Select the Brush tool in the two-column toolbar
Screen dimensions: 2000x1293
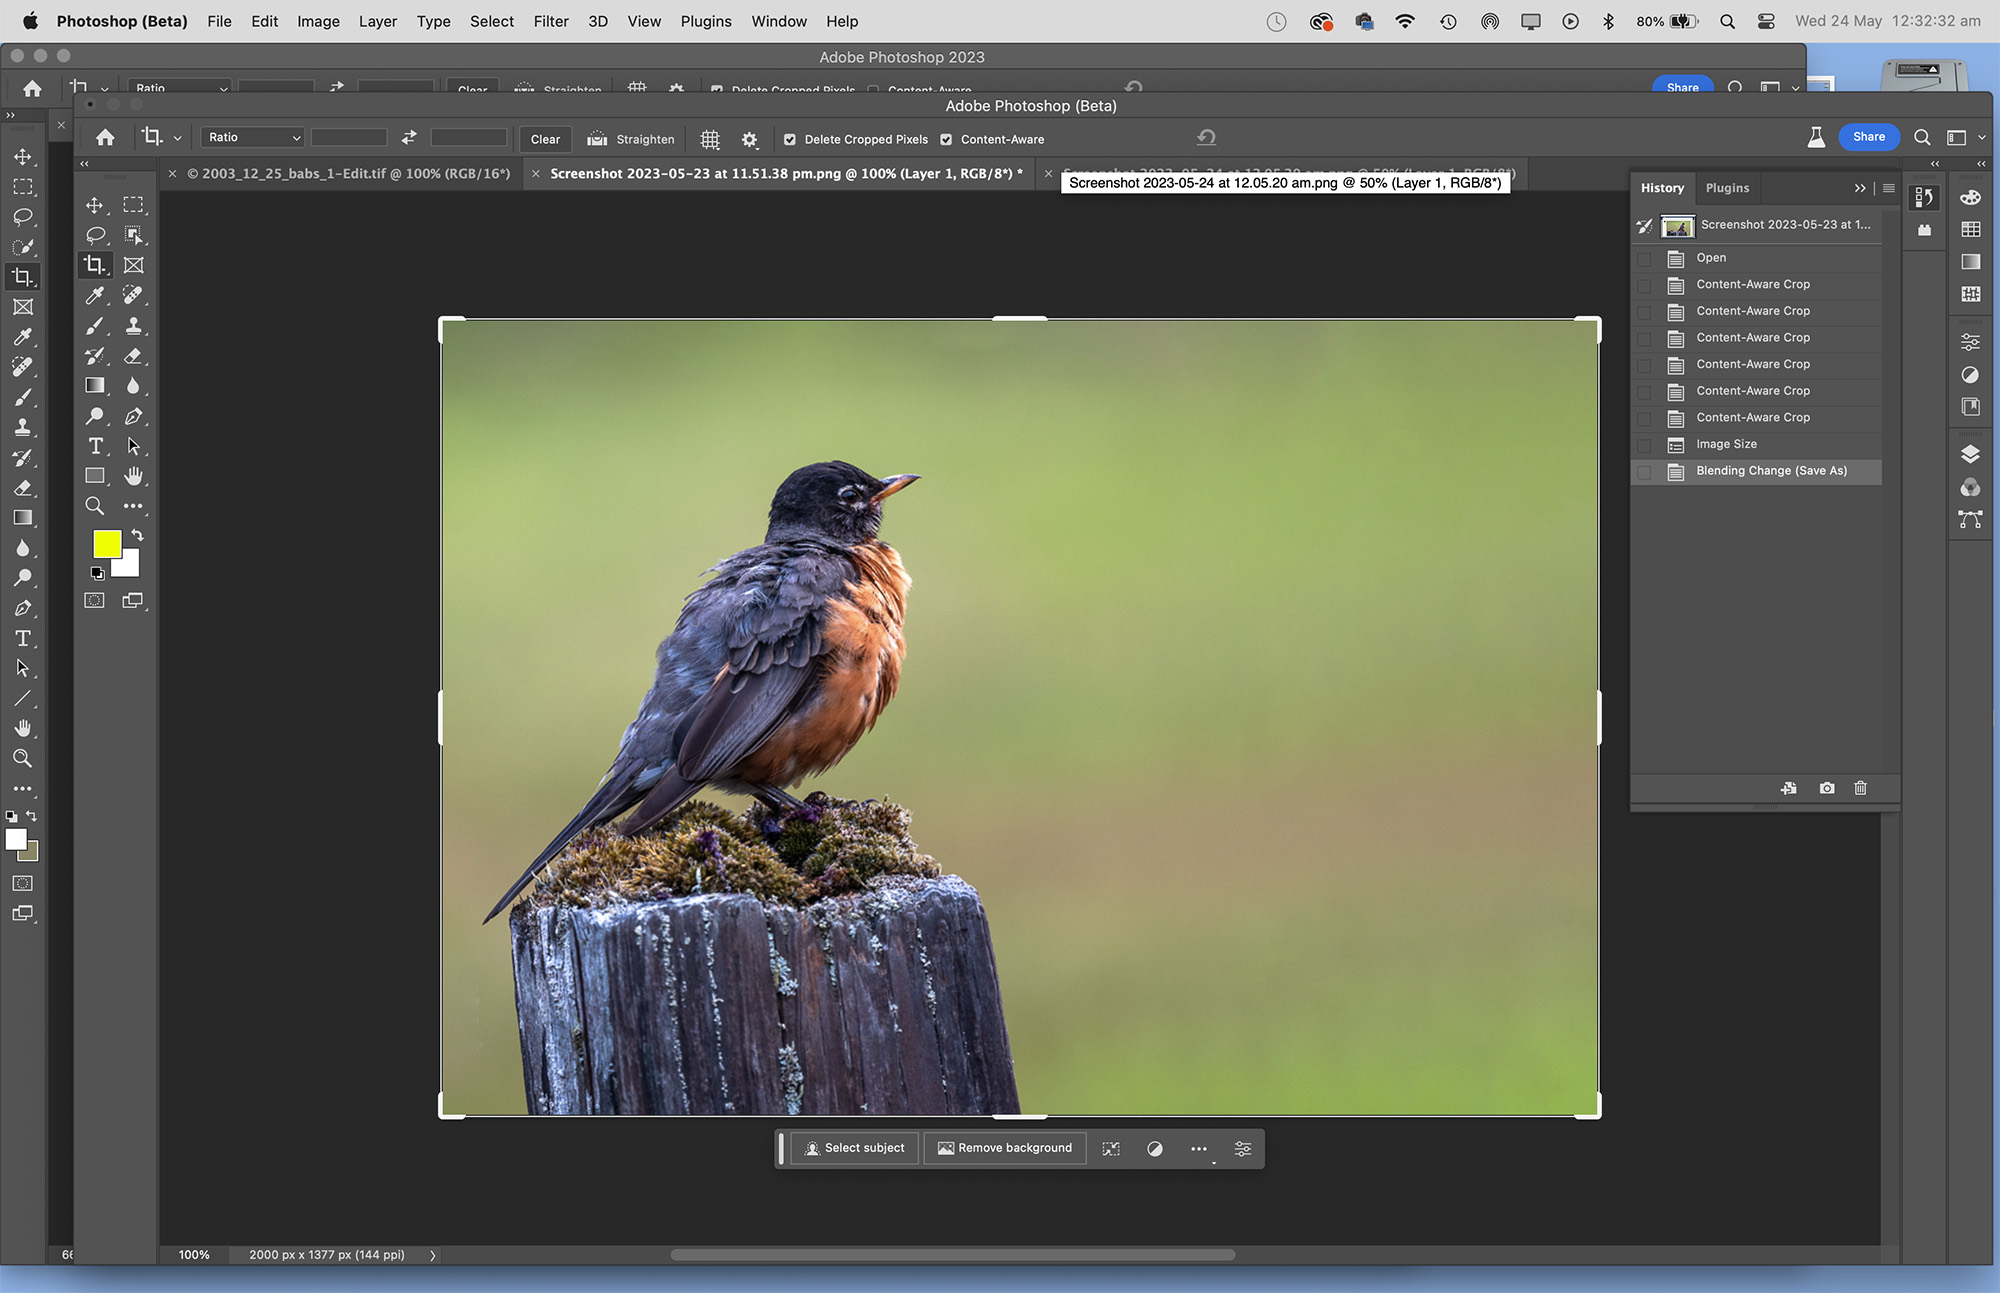click(x=95, y=326)
